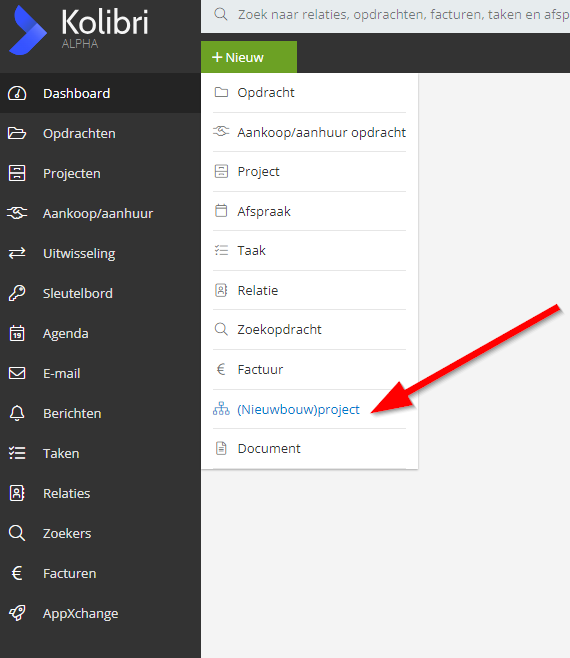The image size is (570, 658).
Task: Open Aankoop/aanhuur sidebar section
Action: pos(100,213)
